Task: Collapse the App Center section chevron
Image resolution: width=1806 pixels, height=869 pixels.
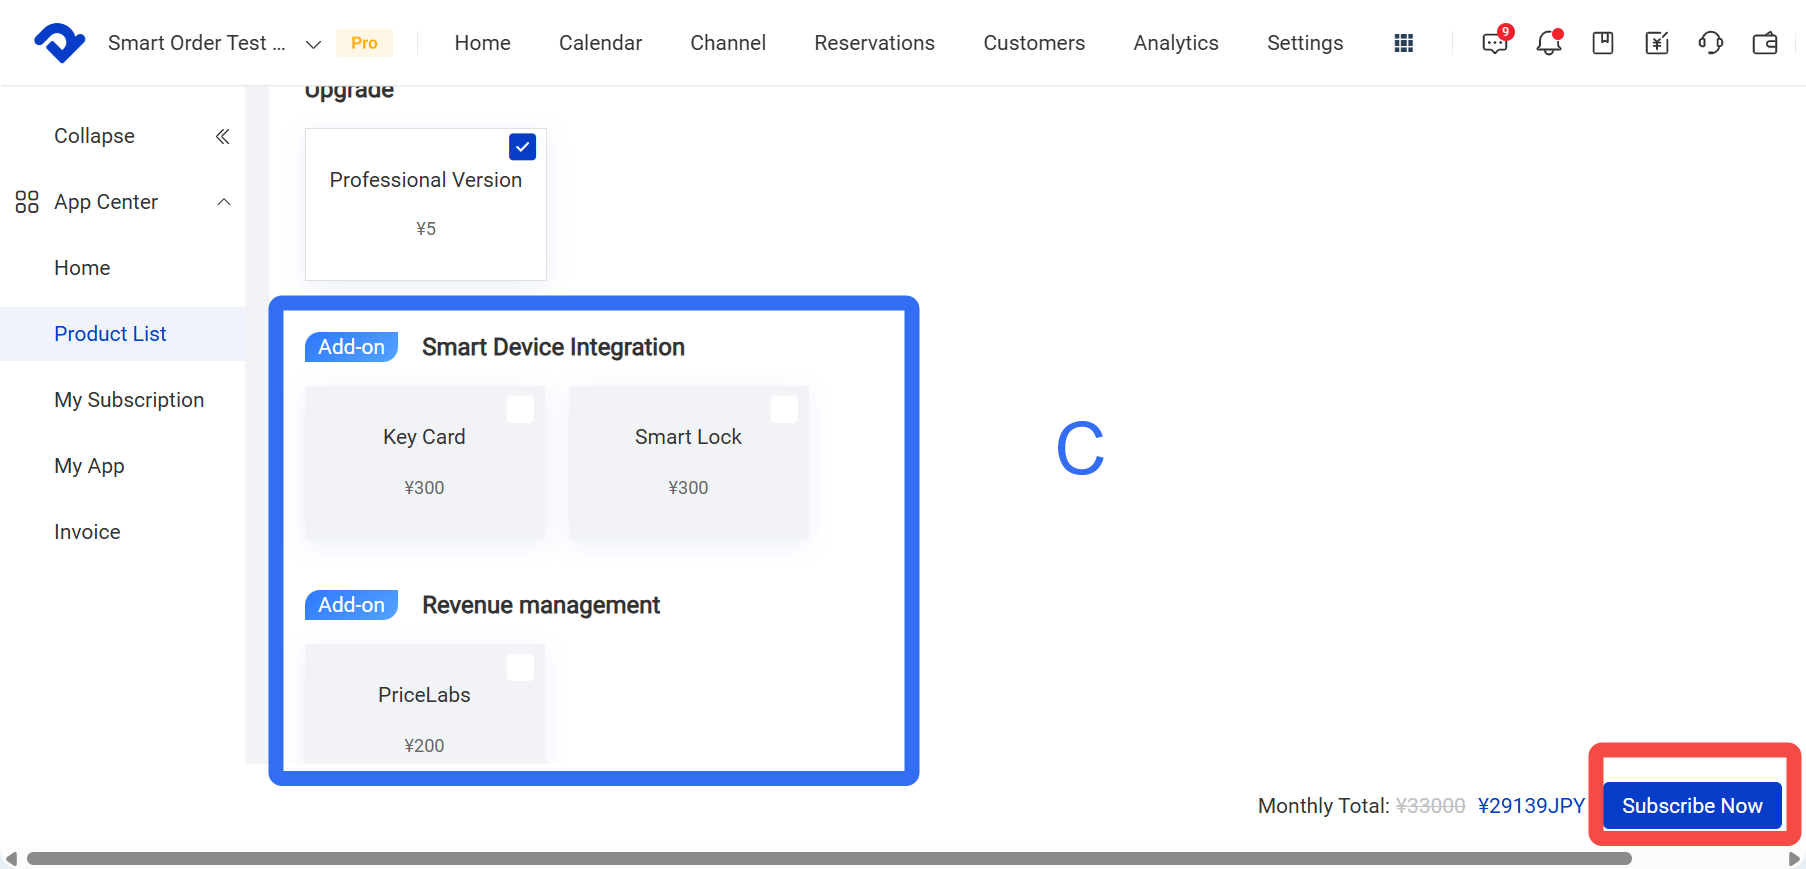Action: pos(224,202)
